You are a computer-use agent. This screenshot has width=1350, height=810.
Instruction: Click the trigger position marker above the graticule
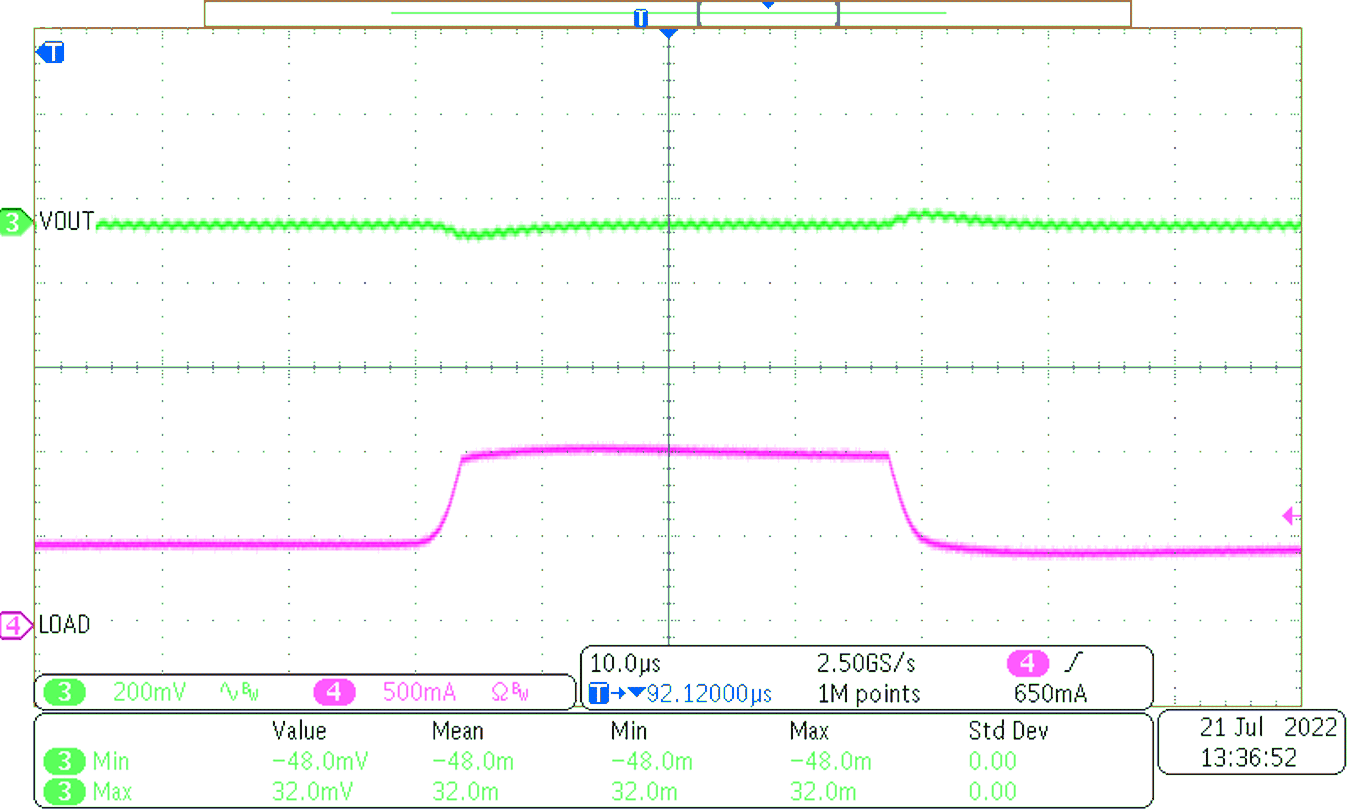667,30
